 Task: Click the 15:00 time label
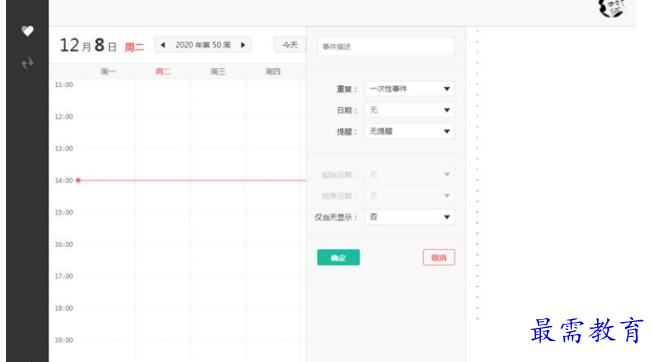[x=64, y=212]
